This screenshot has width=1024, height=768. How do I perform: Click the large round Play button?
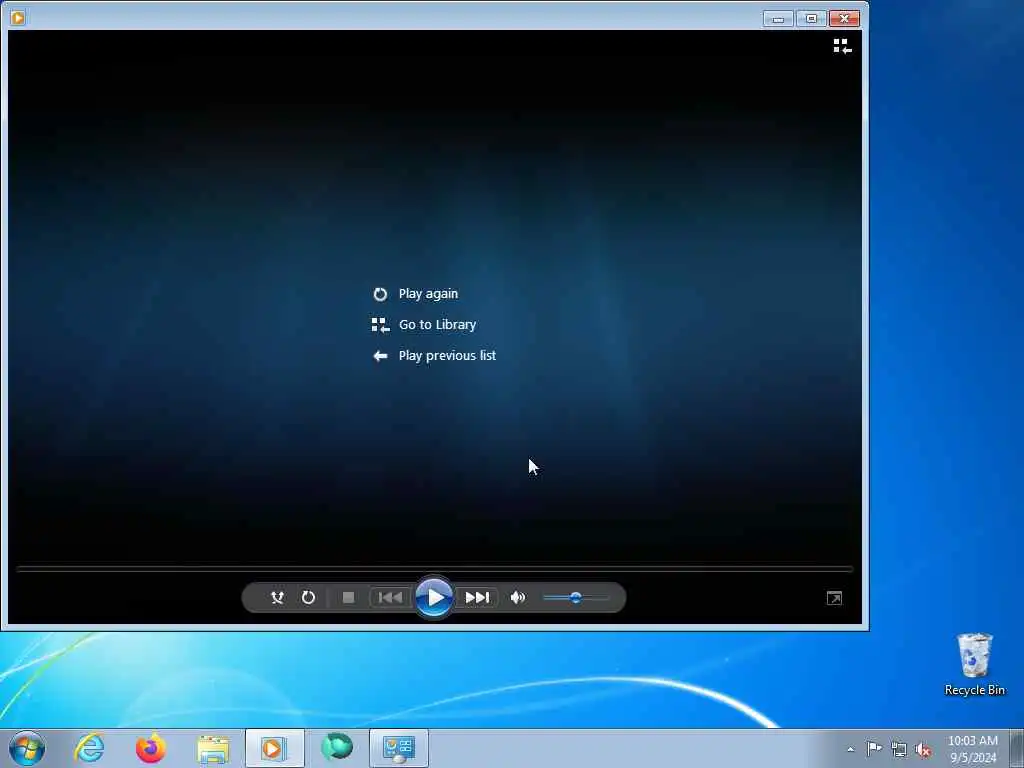[434, 597]
